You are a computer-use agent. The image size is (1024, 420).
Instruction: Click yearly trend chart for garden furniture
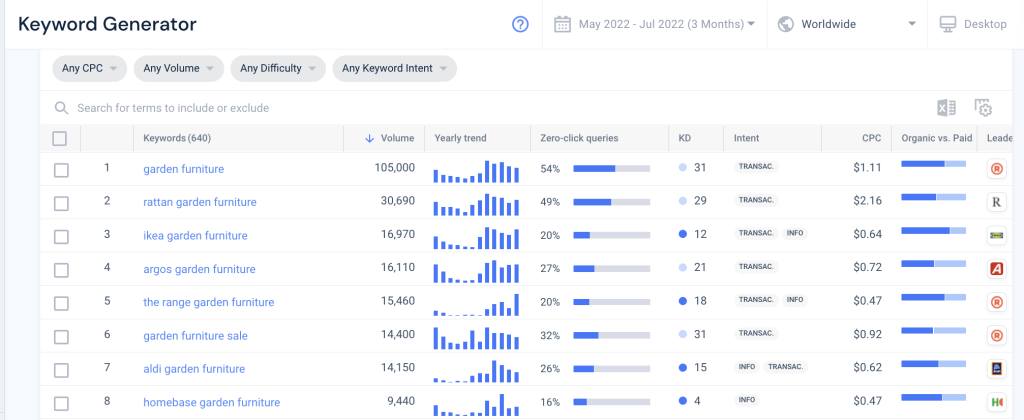pos(476,171)
